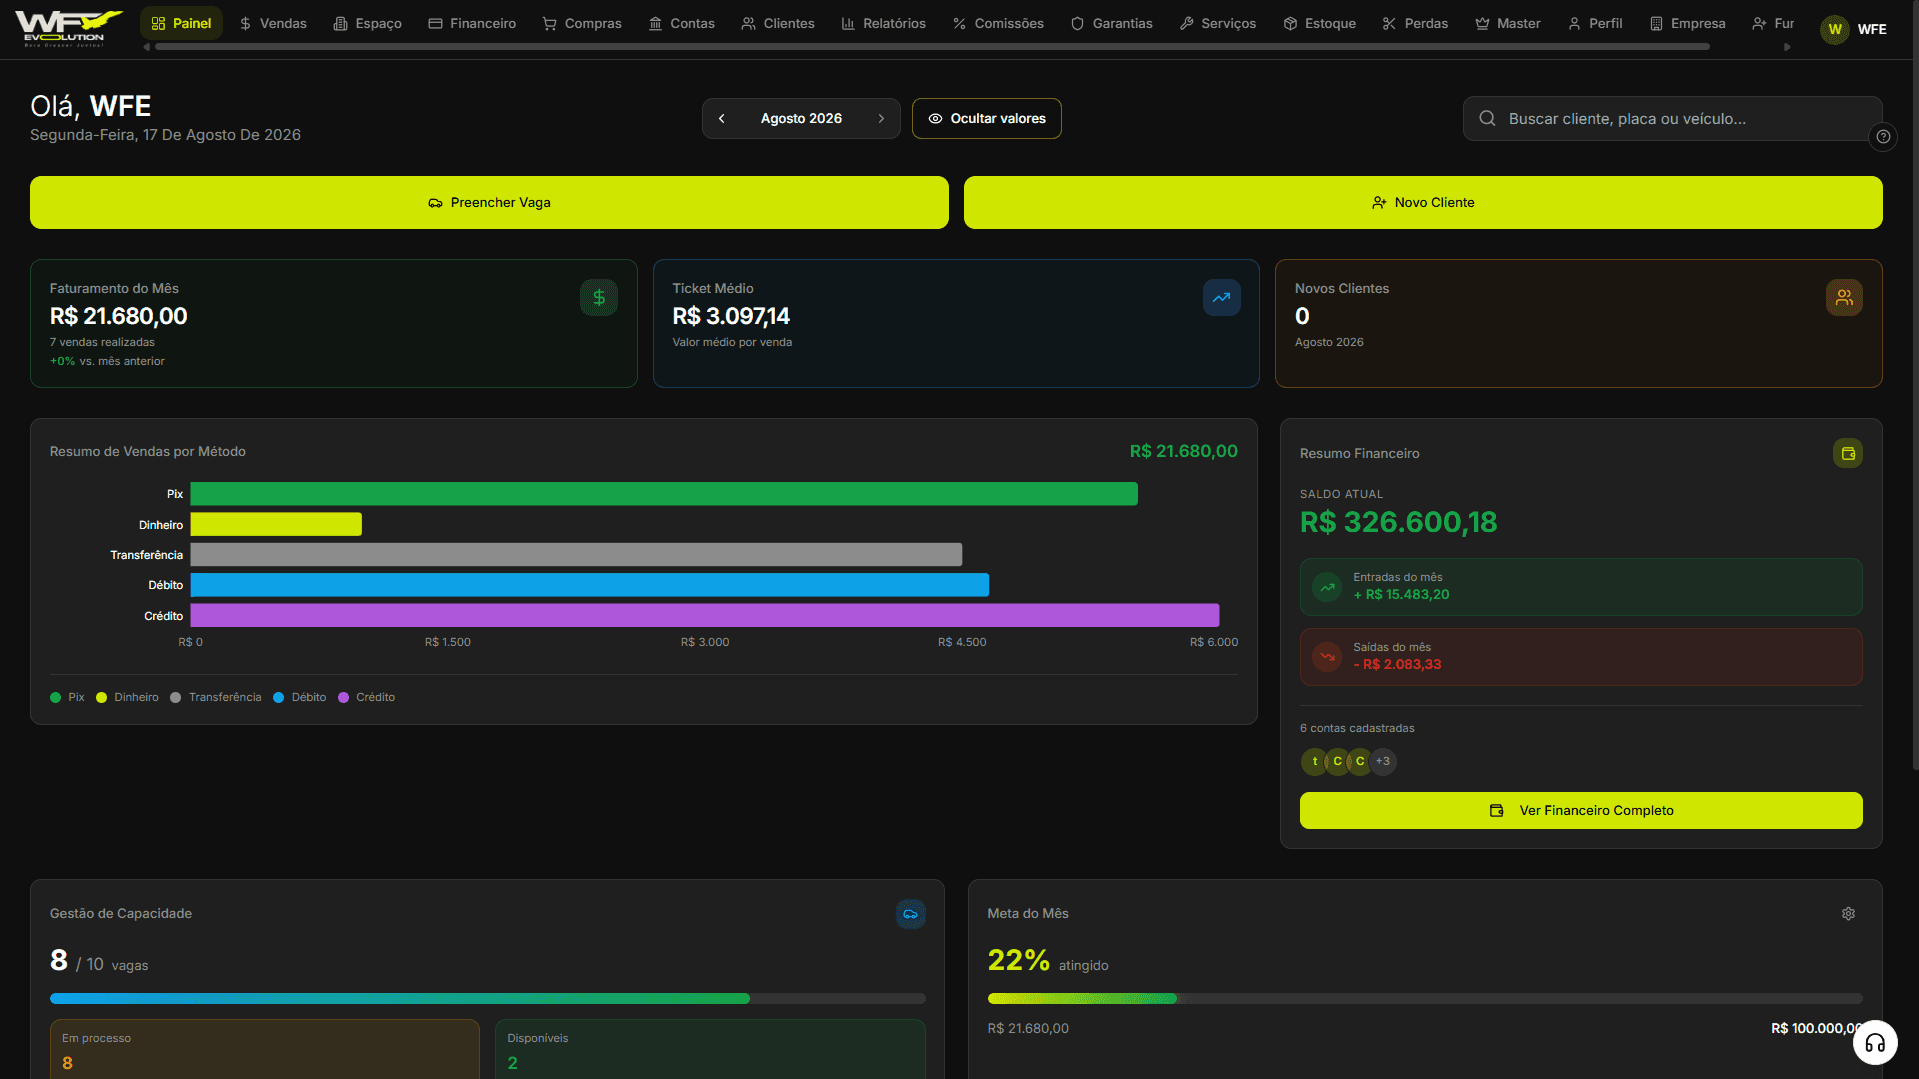Click the capacity progress bar
Screen dimensions: 1919x1079
(488, 998)
